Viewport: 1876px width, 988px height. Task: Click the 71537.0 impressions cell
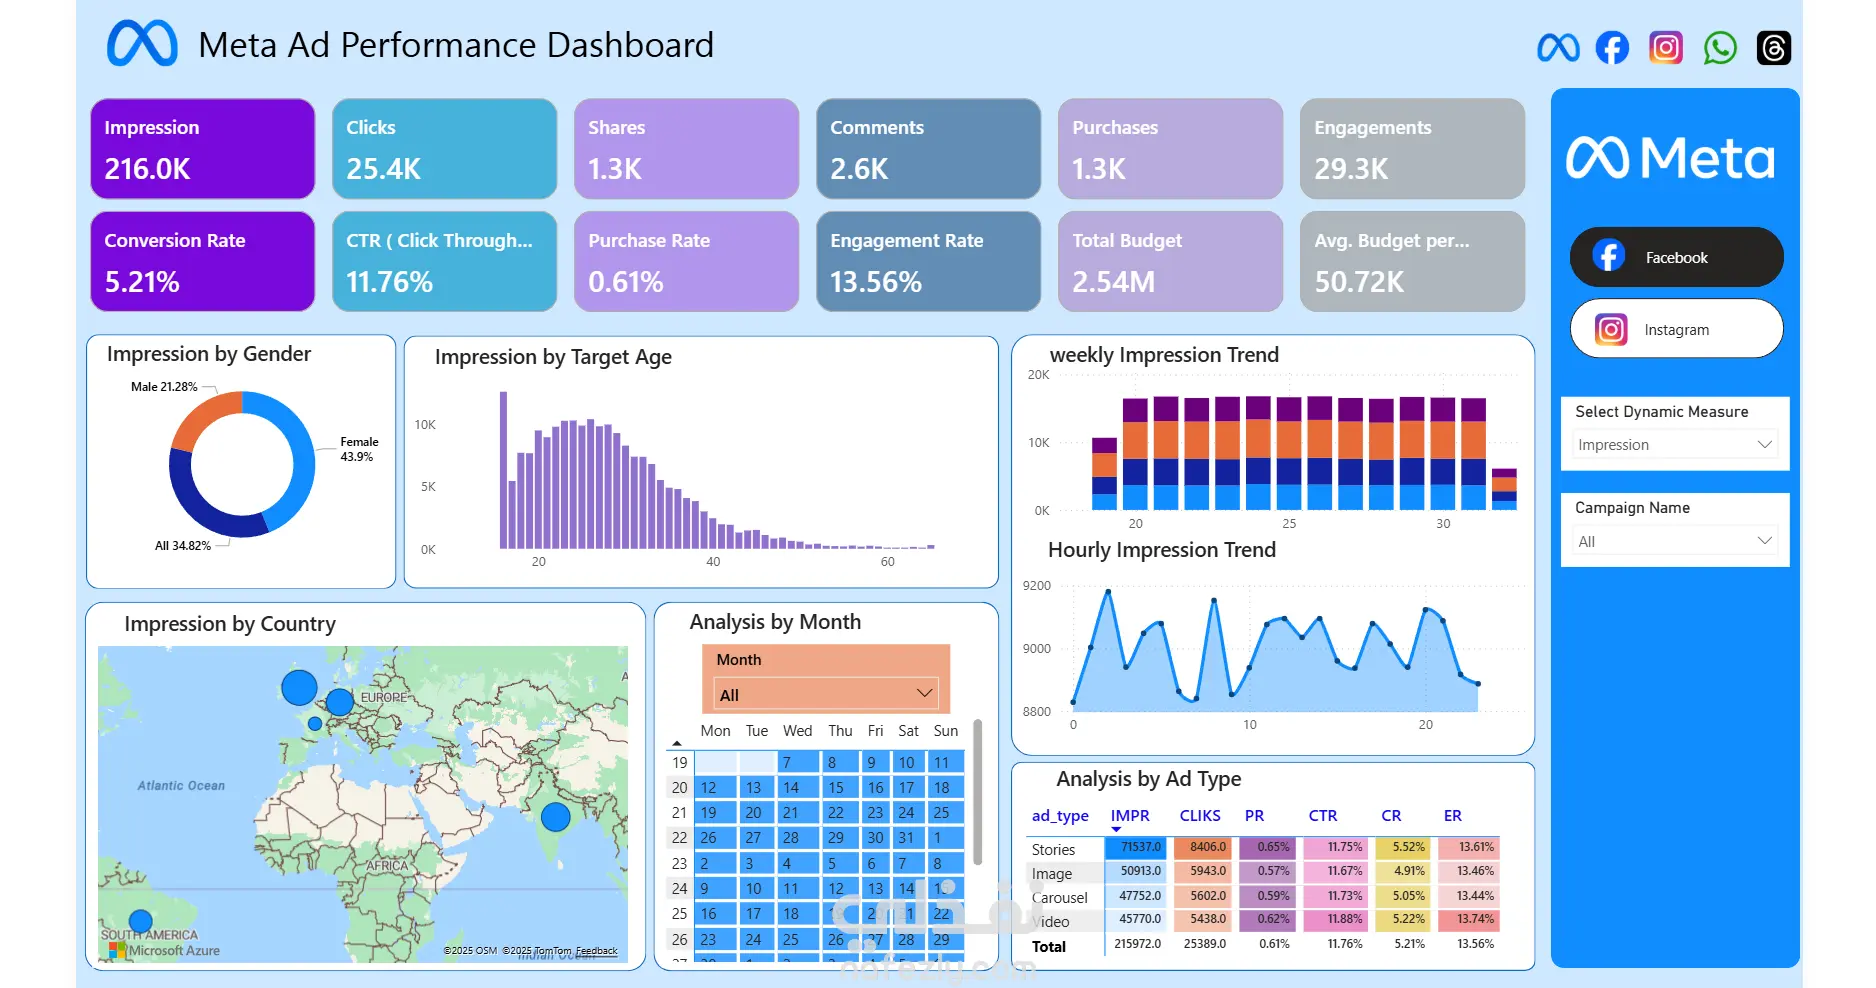(x=1135, y=847)
